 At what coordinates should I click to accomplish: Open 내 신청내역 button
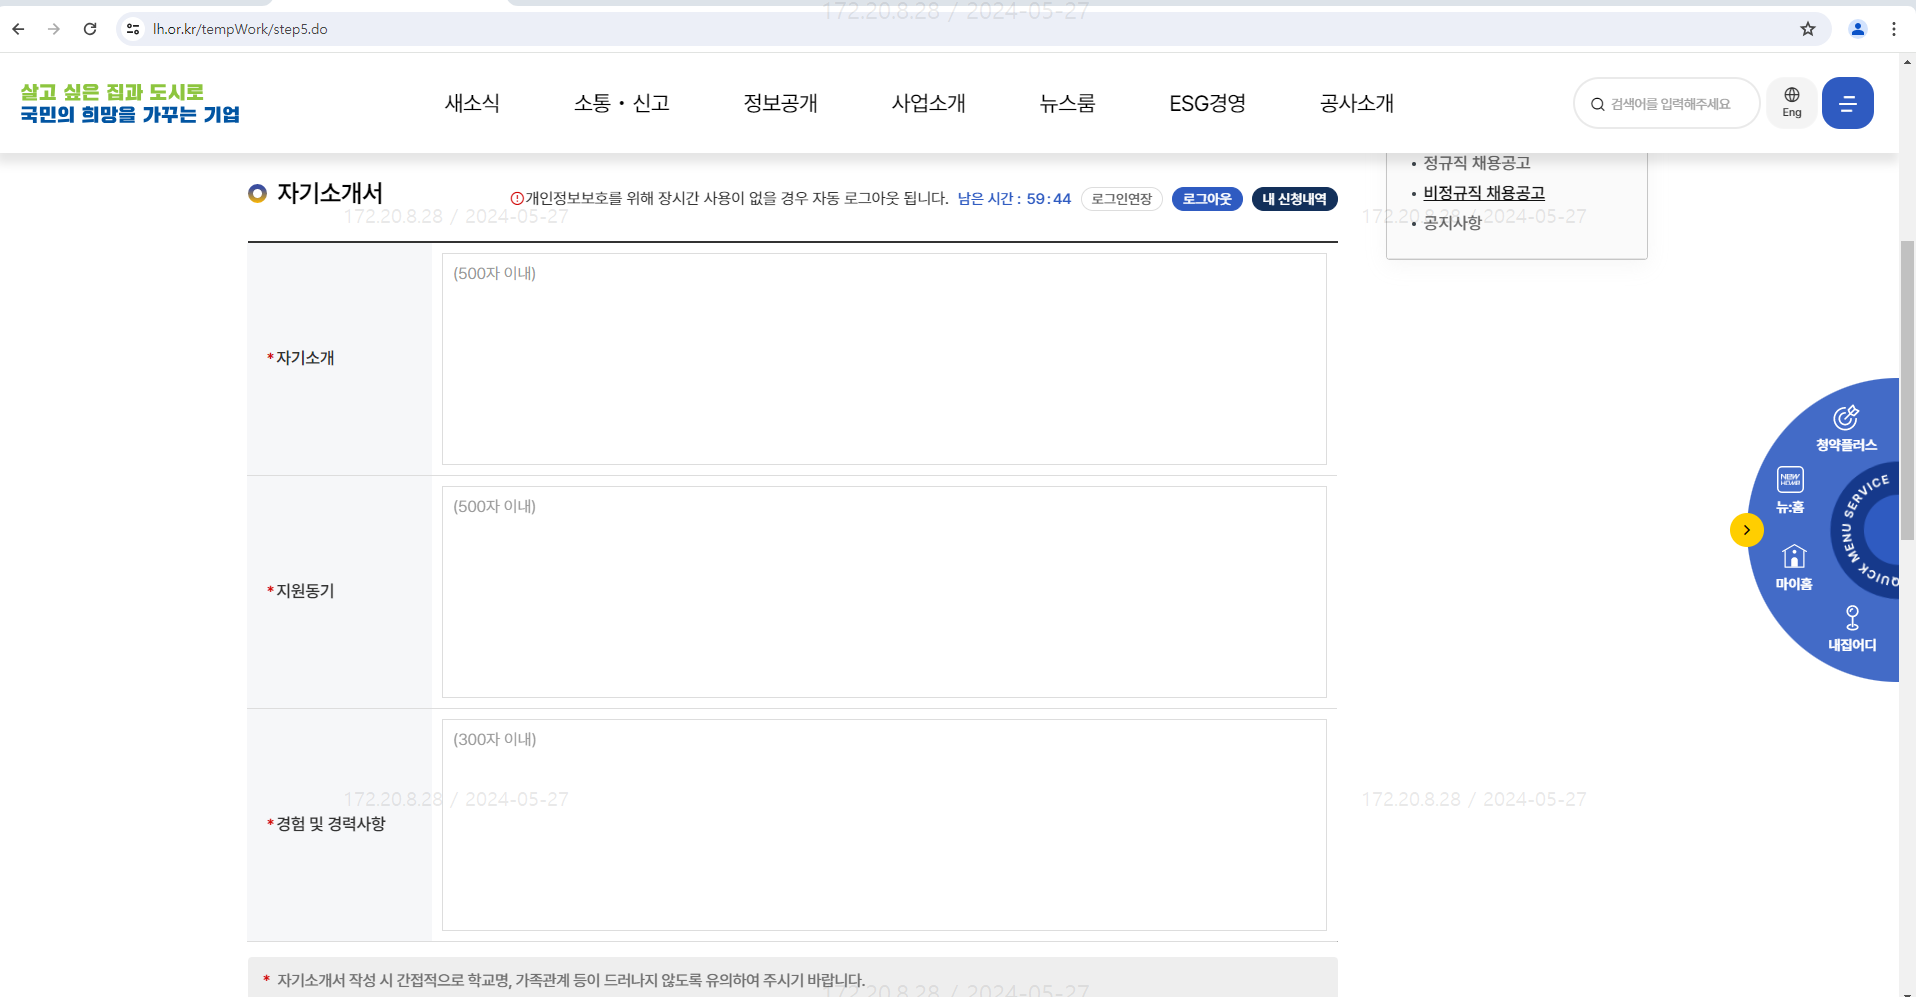1294,199
